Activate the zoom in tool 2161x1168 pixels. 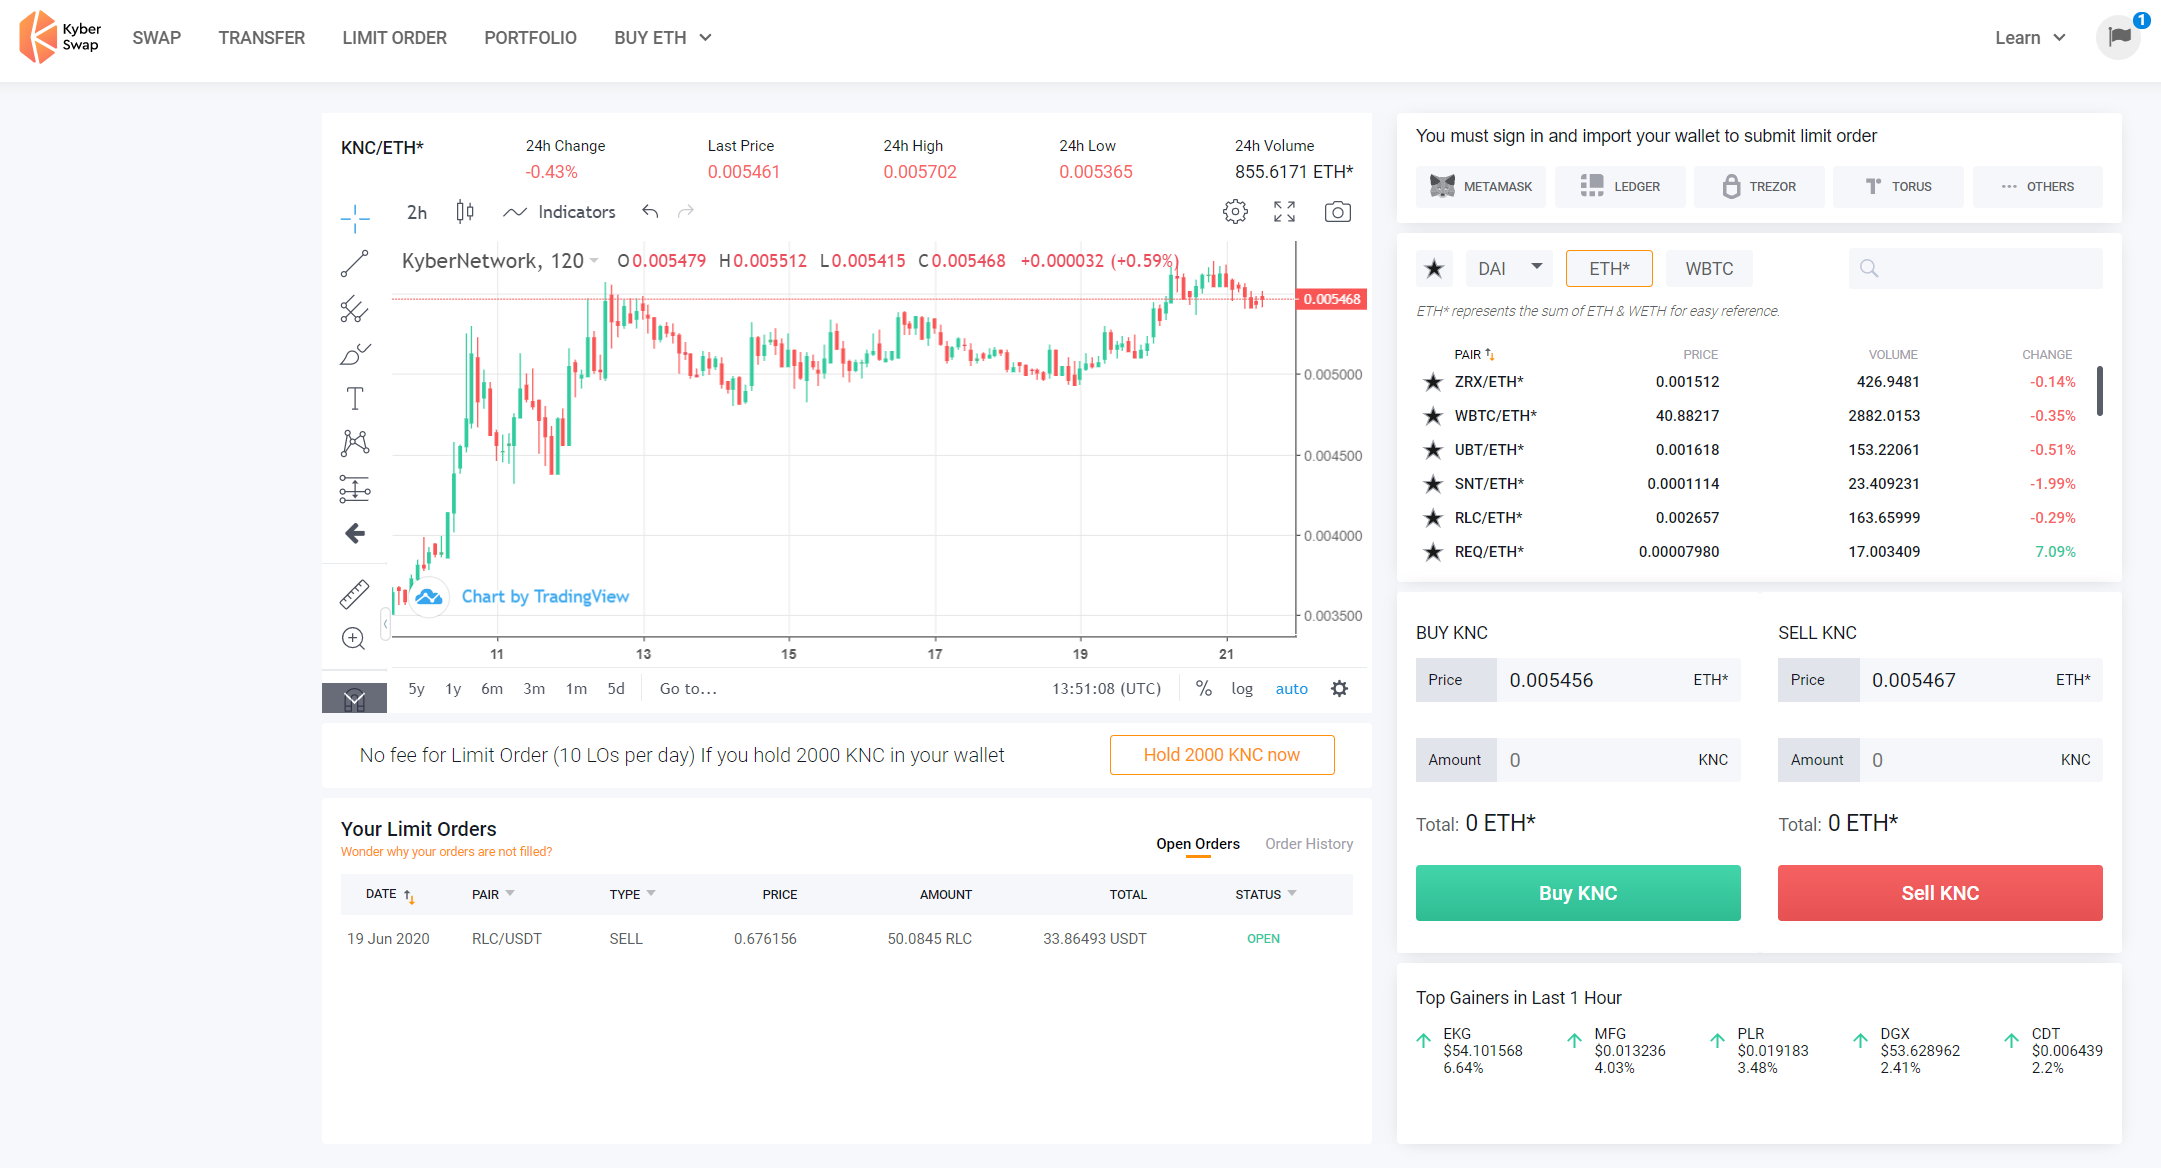tap(354, 638)
